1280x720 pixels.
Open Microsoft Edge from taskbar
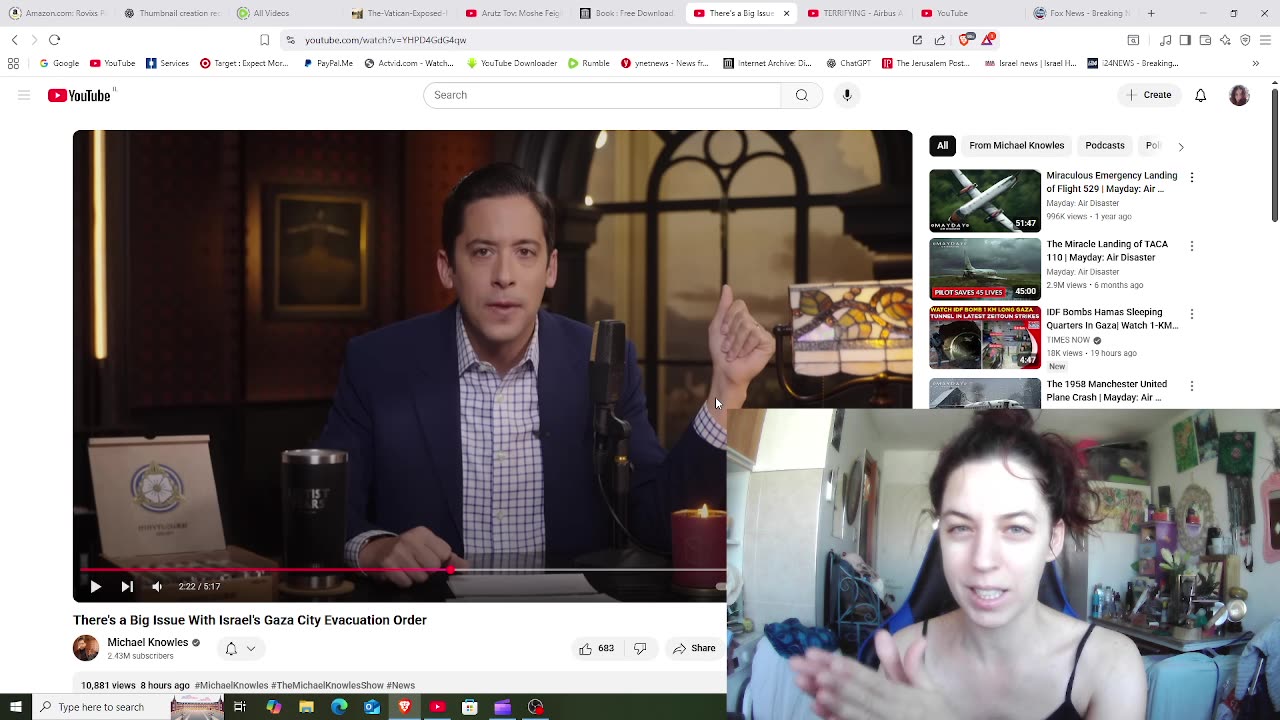click(x=339, y=707)
